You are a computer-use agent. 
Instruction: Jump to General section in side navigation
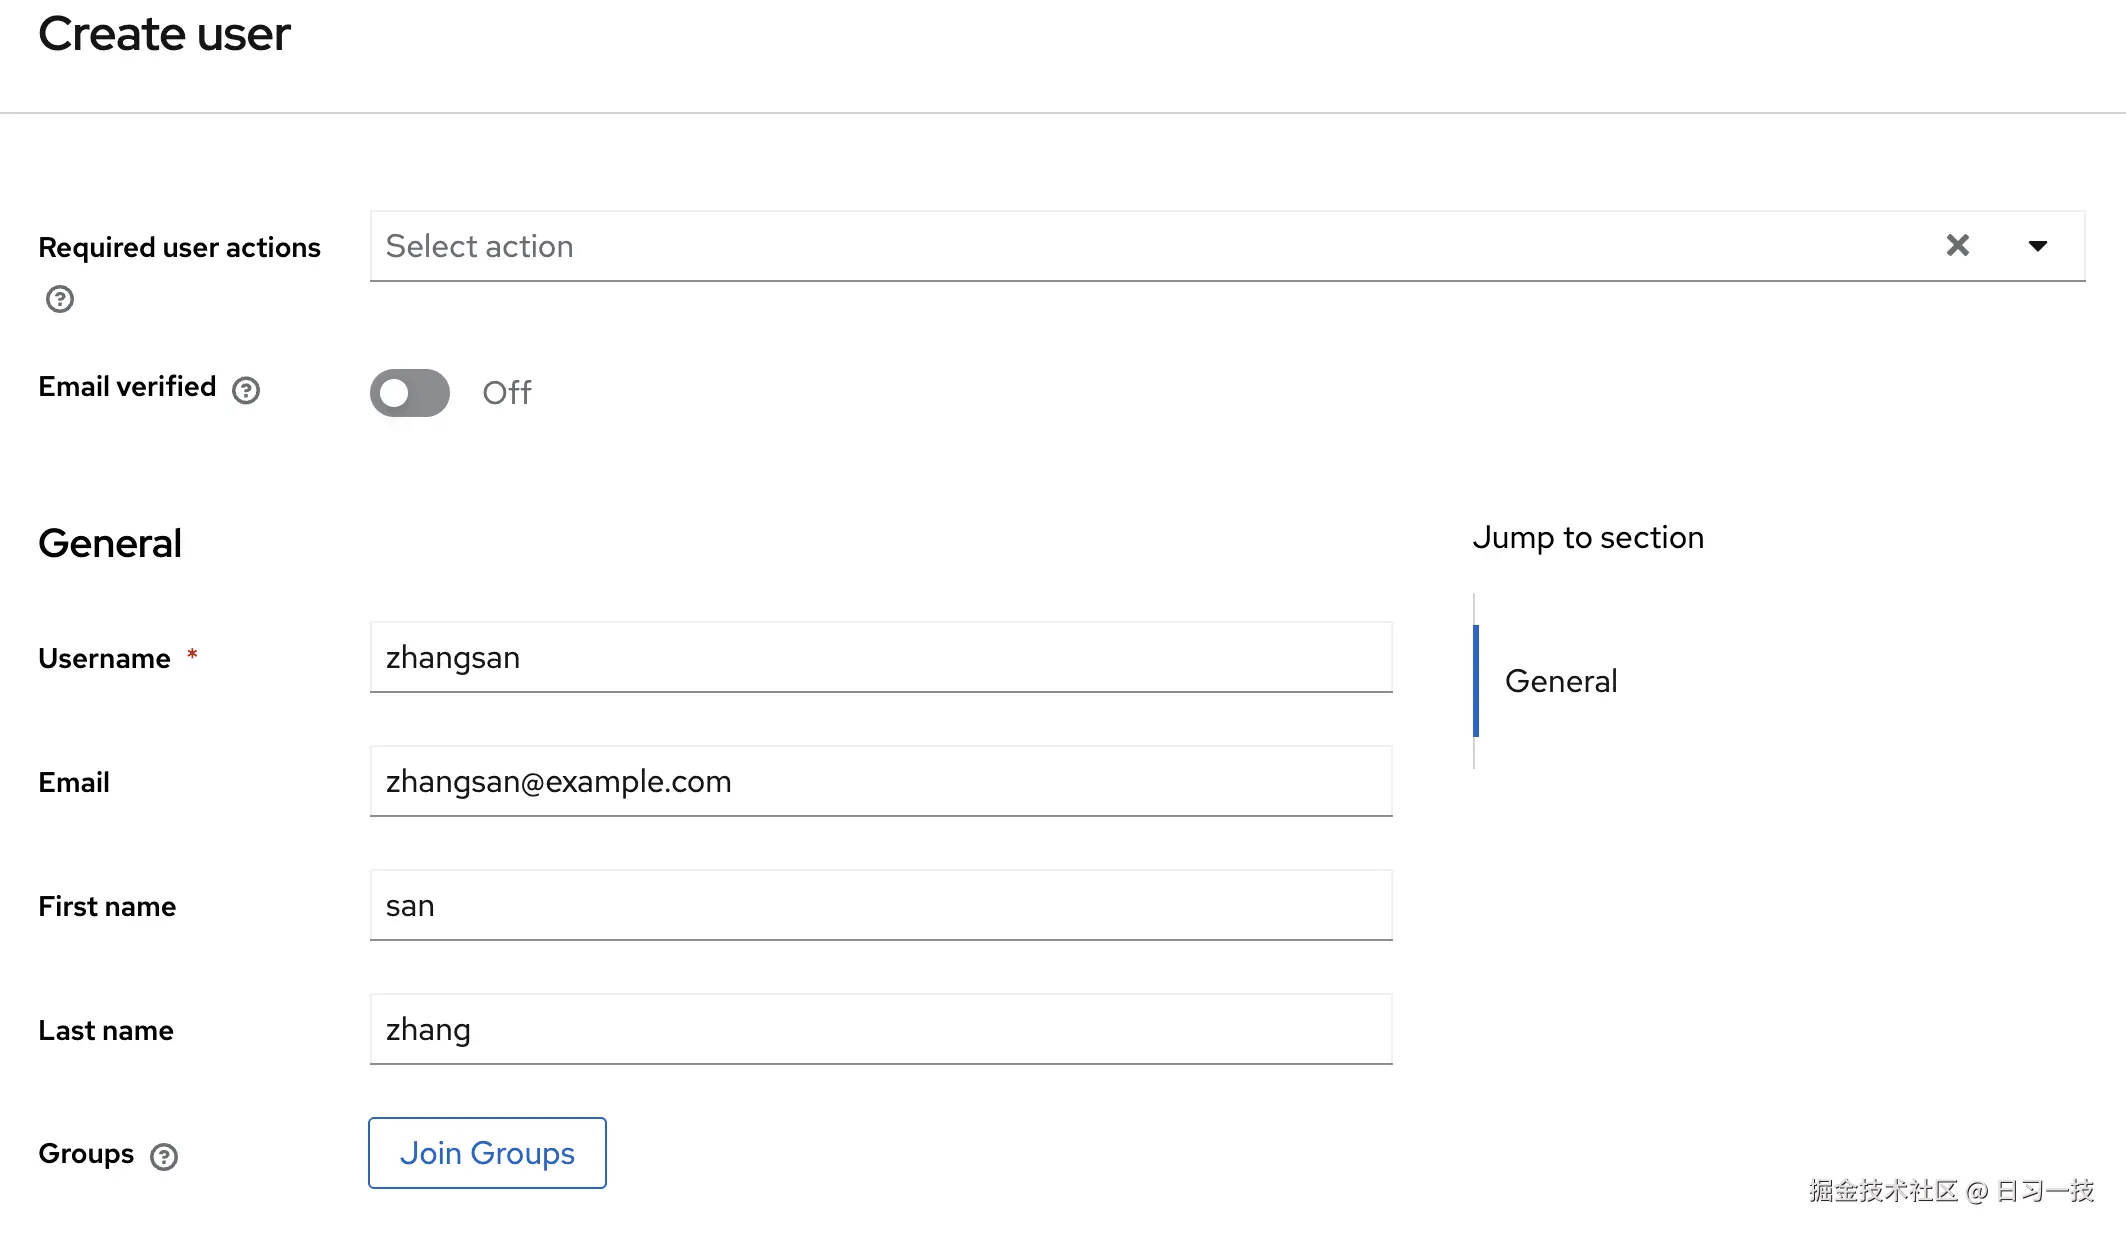(1560, 681)
